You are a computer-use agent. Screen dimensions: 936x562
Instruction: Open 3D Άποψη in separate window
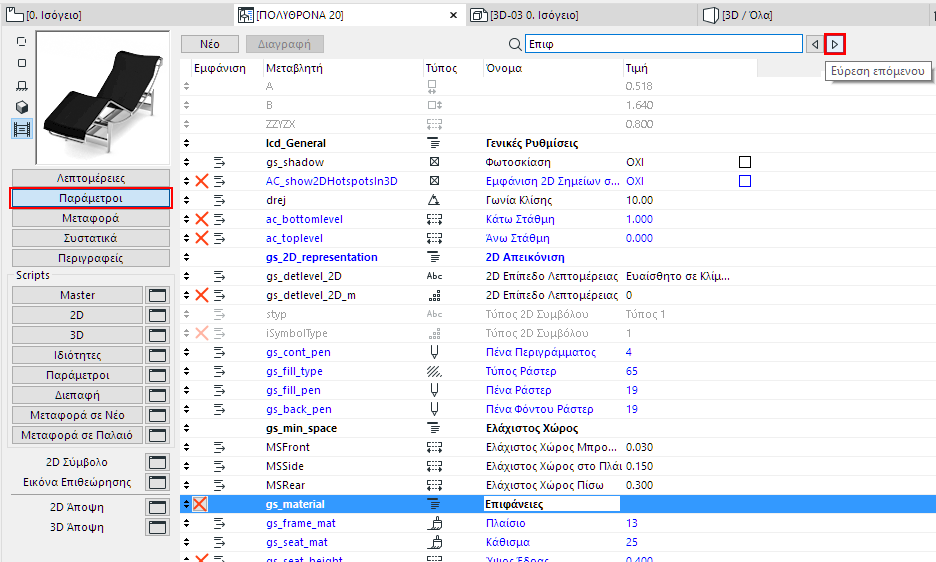click(157, 527)
